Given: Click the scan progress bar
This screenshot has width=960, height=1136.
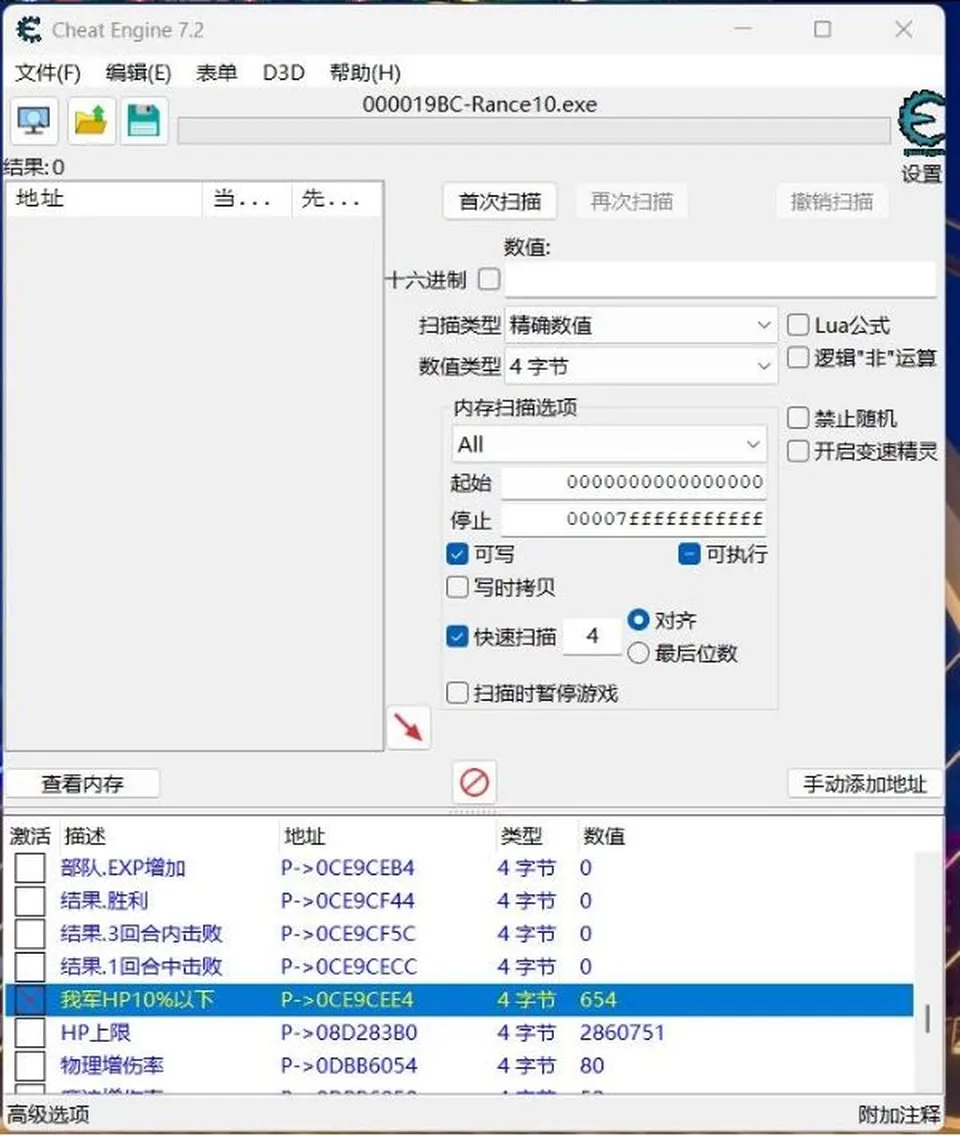Looking at the screenshot, I should tap(534, 131).
